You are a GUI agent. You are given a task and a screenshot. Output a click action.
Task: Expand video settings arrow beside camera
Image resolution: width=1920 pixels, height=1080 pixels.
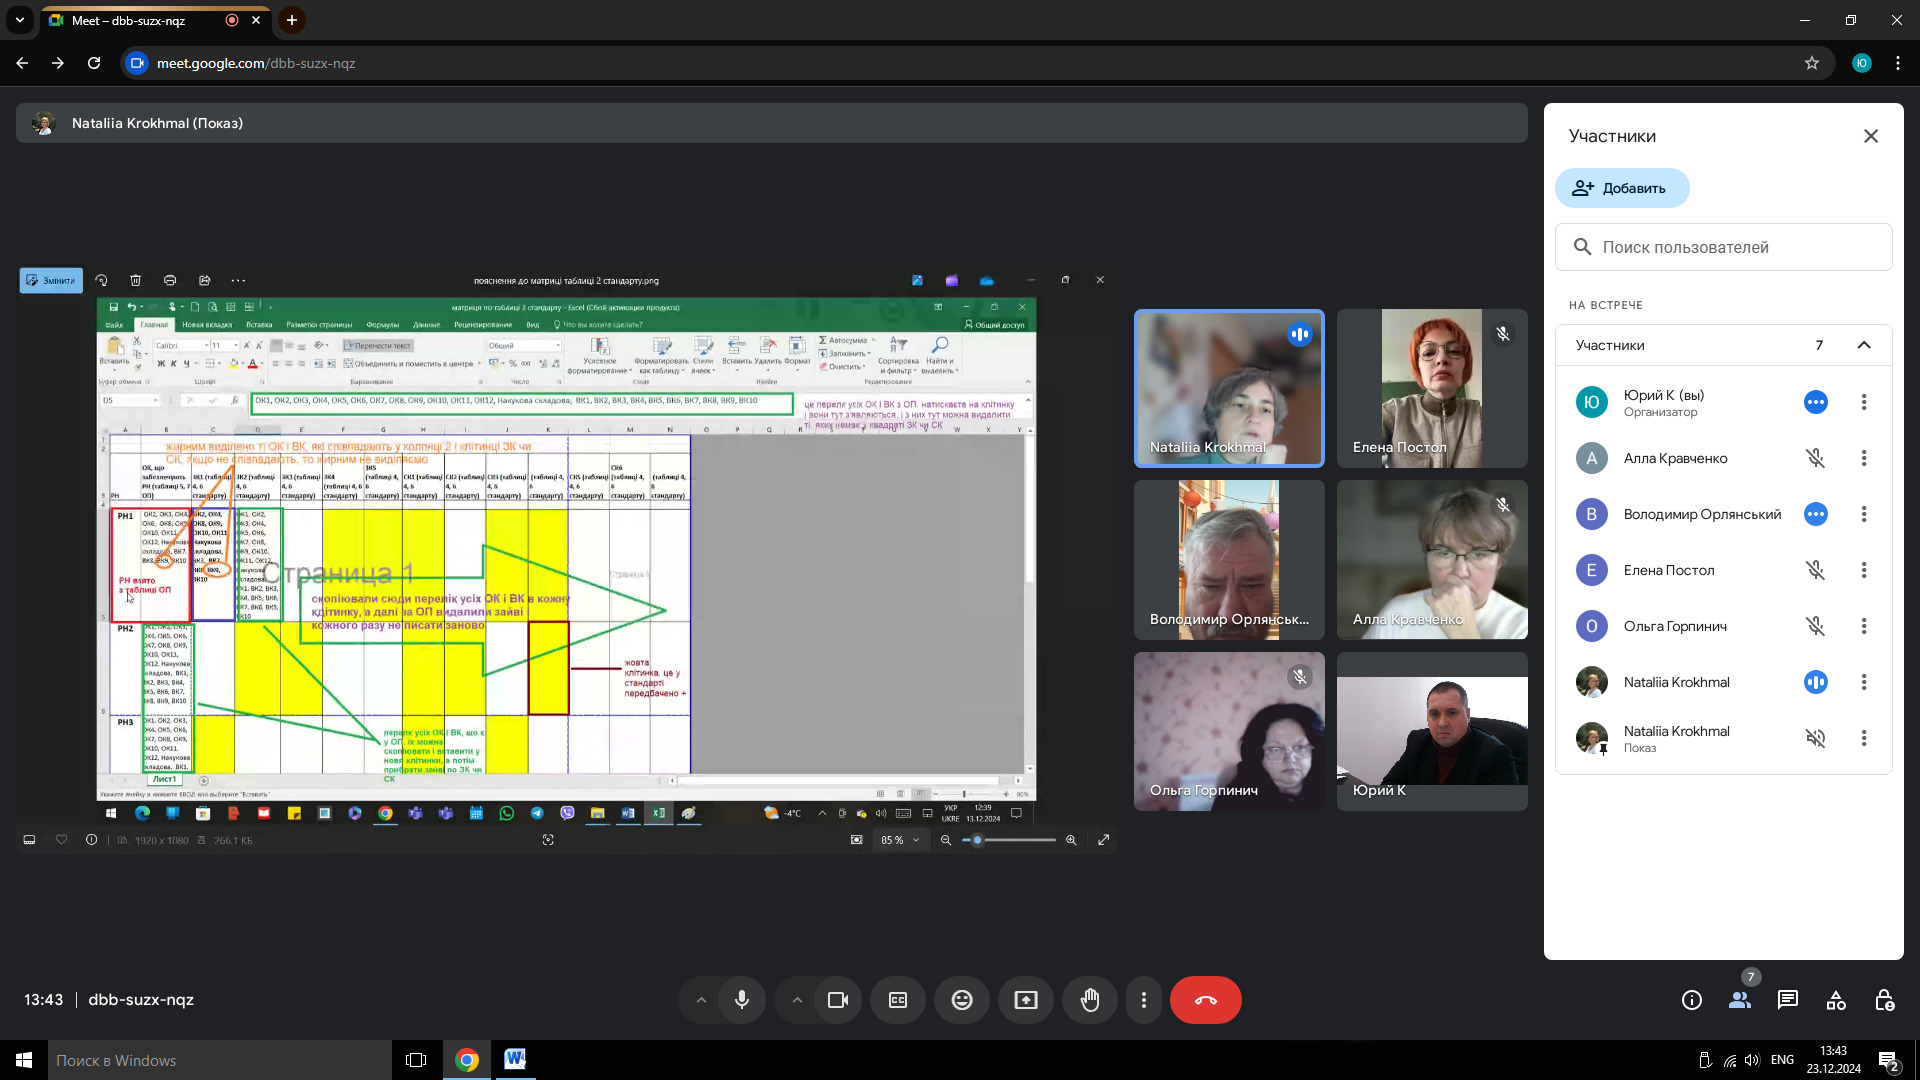pos(797,1000)
